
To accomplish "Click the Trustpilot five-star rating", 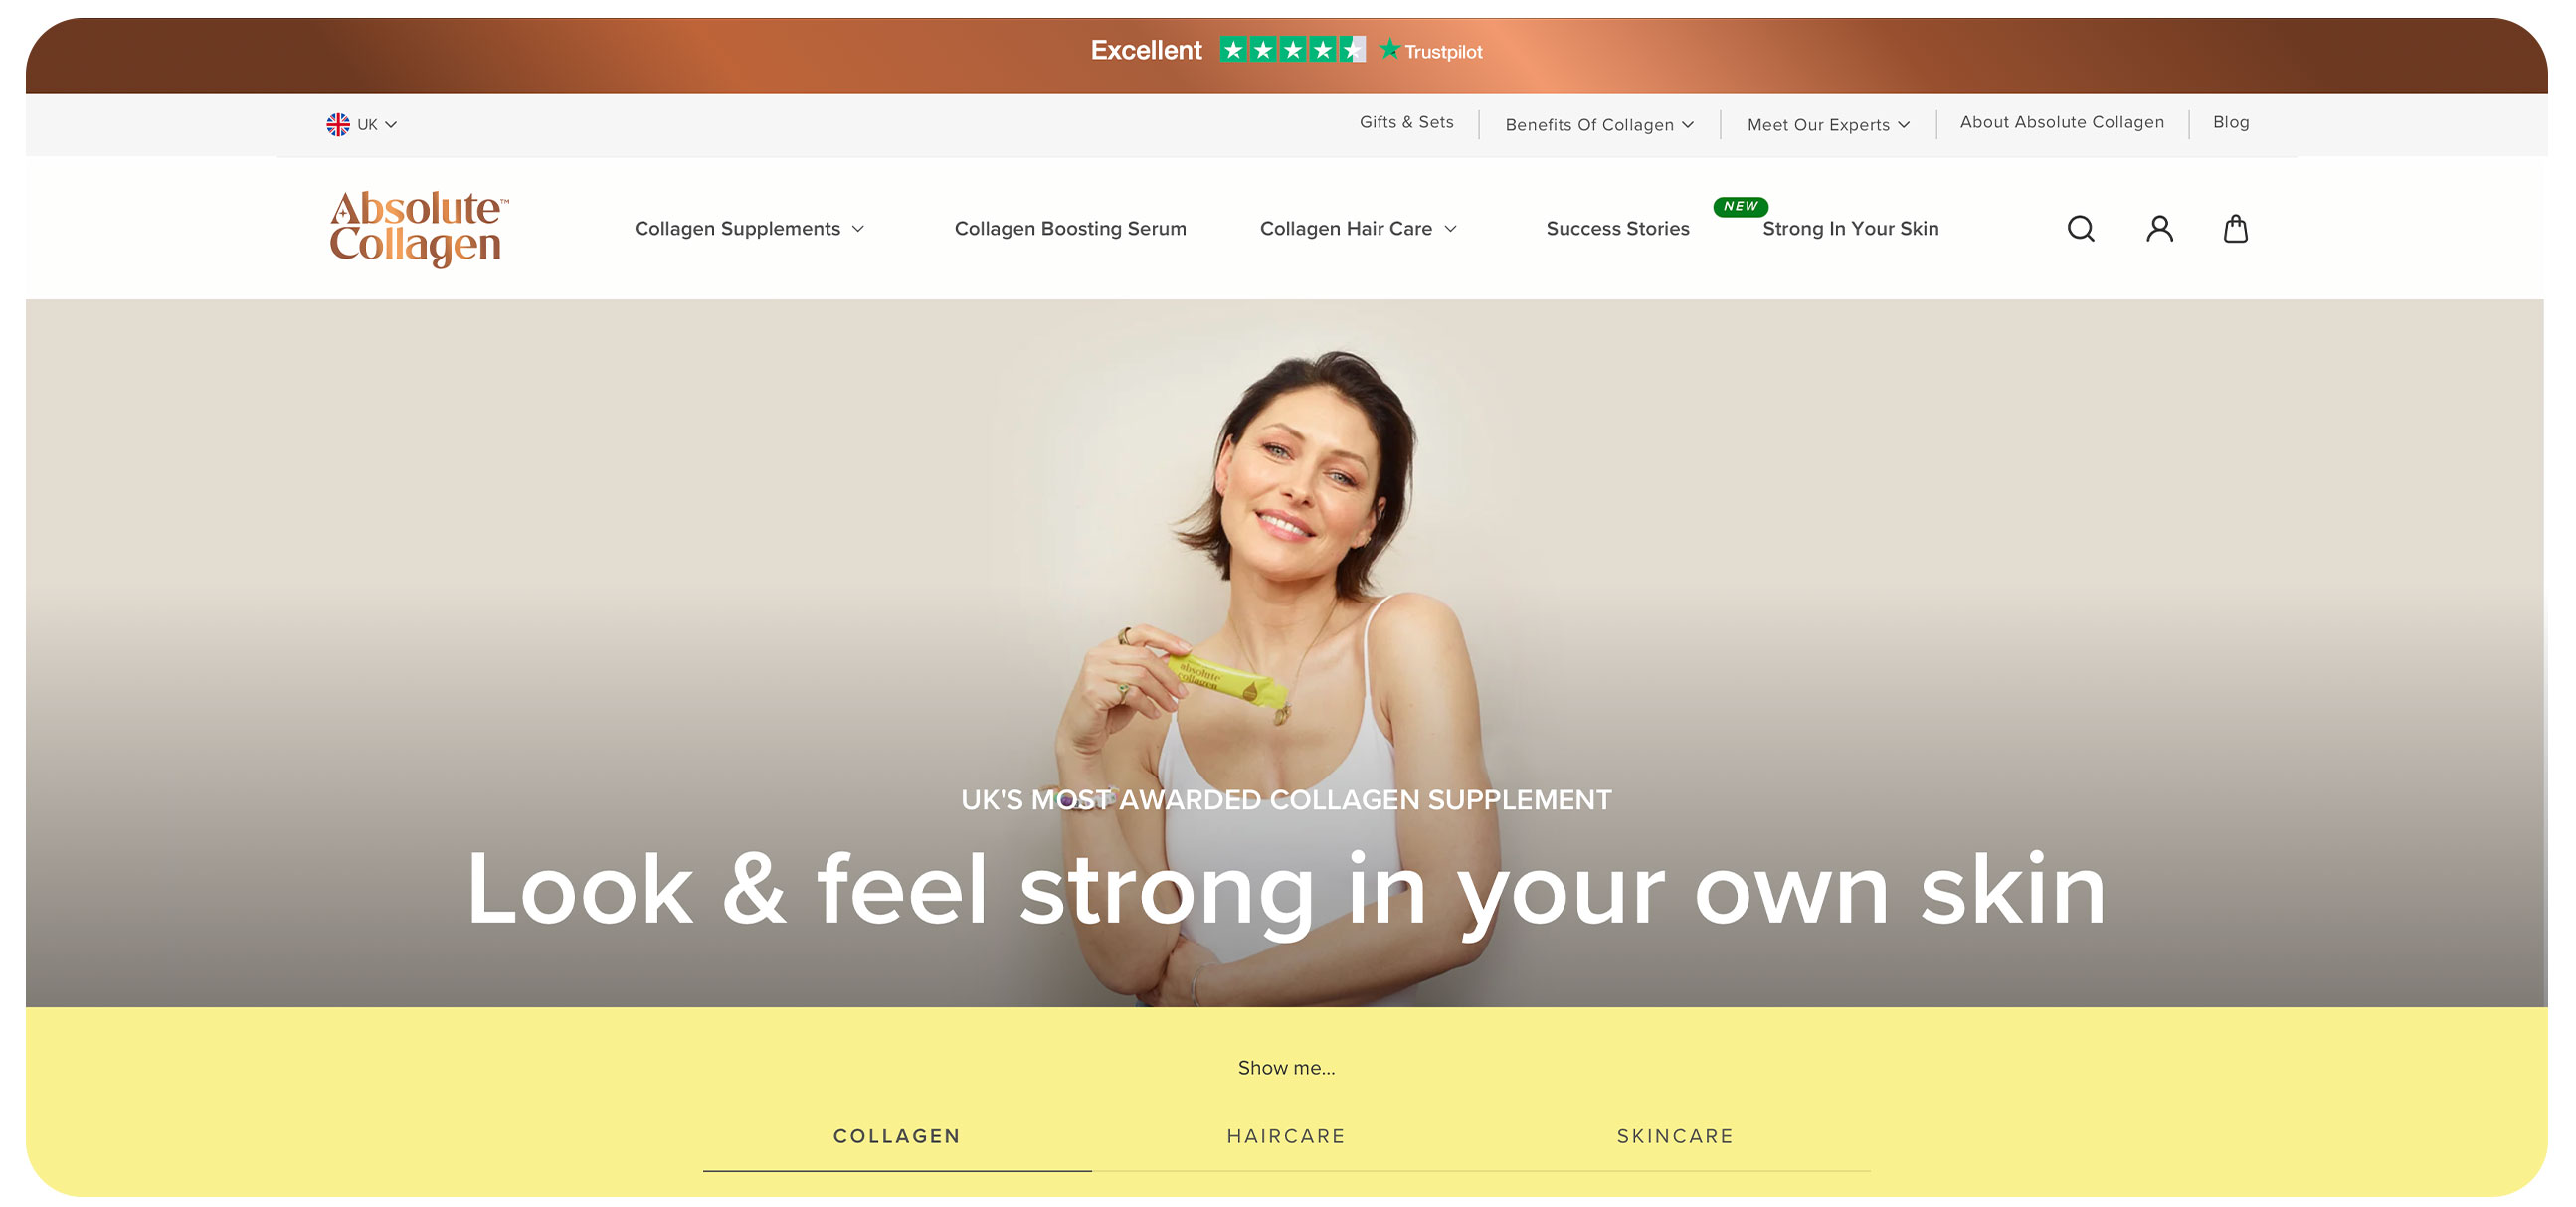I will 1292,49.
